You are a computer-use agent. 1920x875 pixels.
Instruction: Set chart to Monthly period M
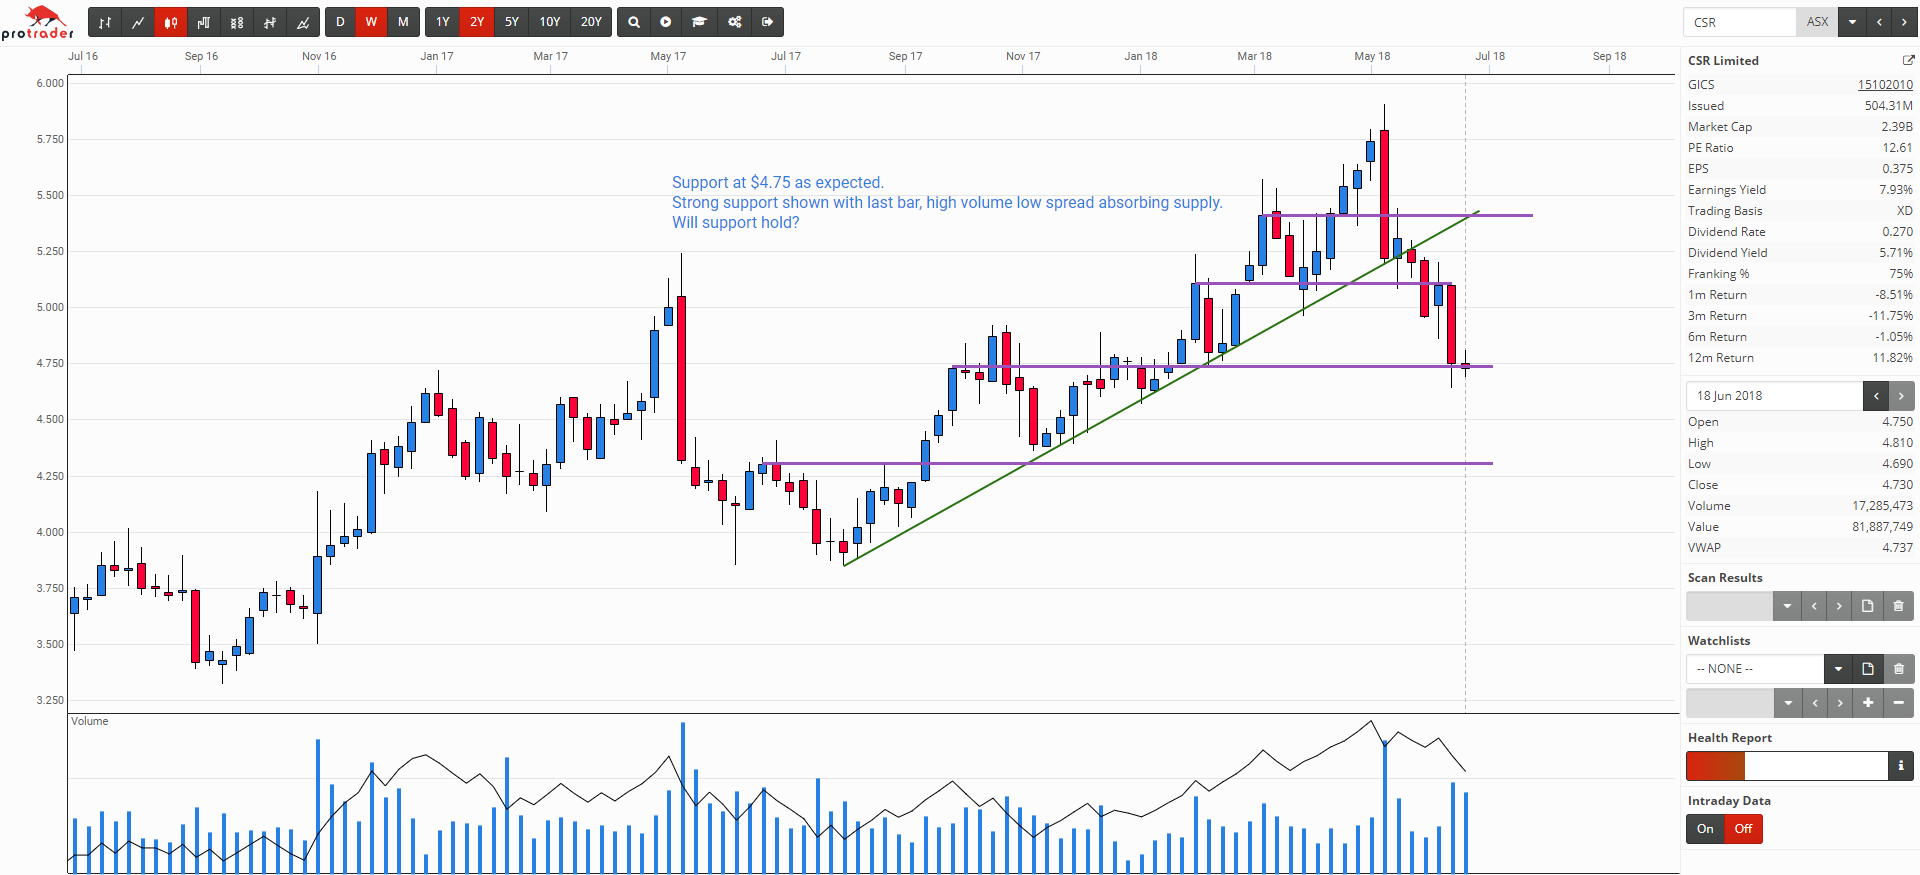403,22
